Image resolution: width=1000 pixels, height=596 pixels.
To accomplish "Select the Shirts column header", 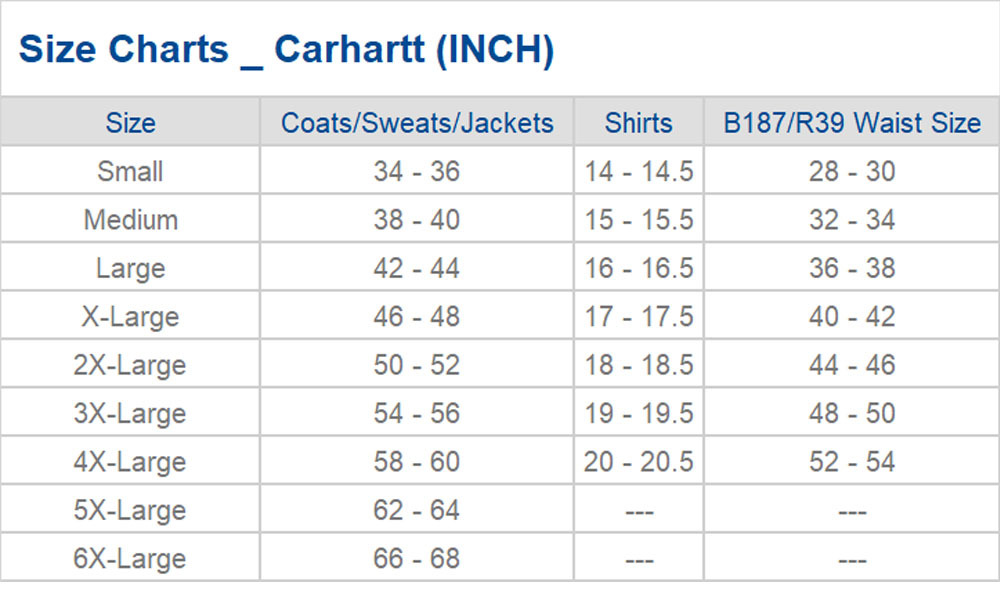I will click(x=639, y=123).
